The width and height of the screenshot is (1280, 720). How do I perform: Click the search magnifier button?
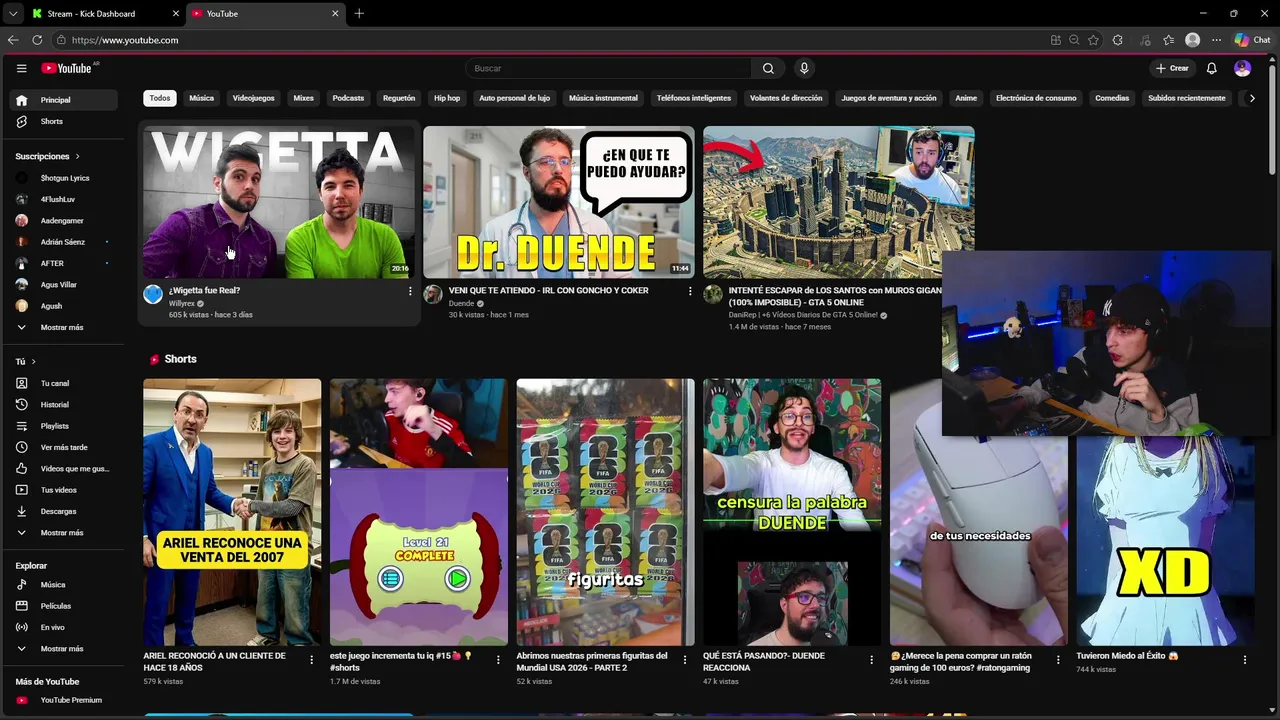point(768,68)
